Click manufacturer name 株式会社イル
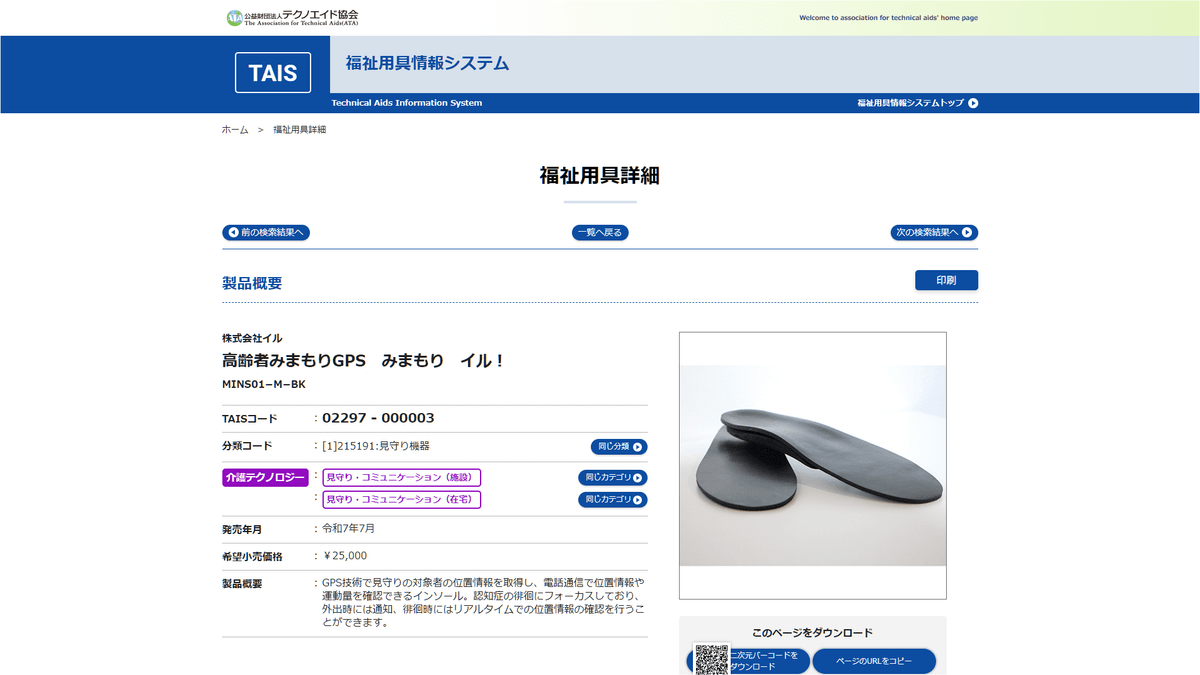This screenshot has width=1200, height=675. (252, 338)
